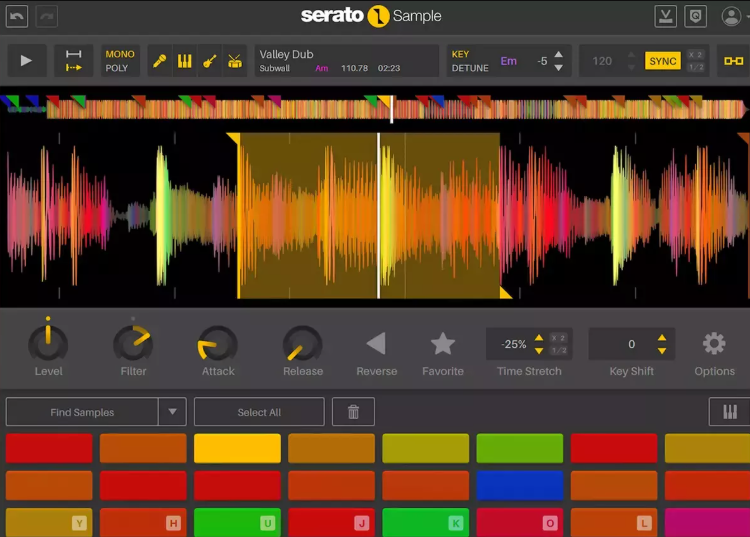750x537 pixels.
Task: Click the -25% Time Stretch value
Action: pyautogui.click(x=513, y=344)
